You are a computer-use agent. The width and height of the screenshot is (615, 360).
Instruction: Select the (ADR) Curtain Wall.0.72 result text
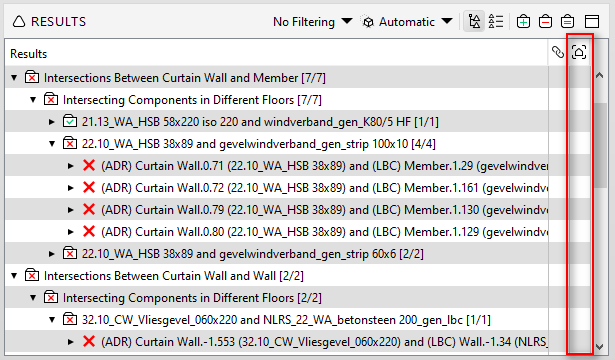(x=324, y=188)
